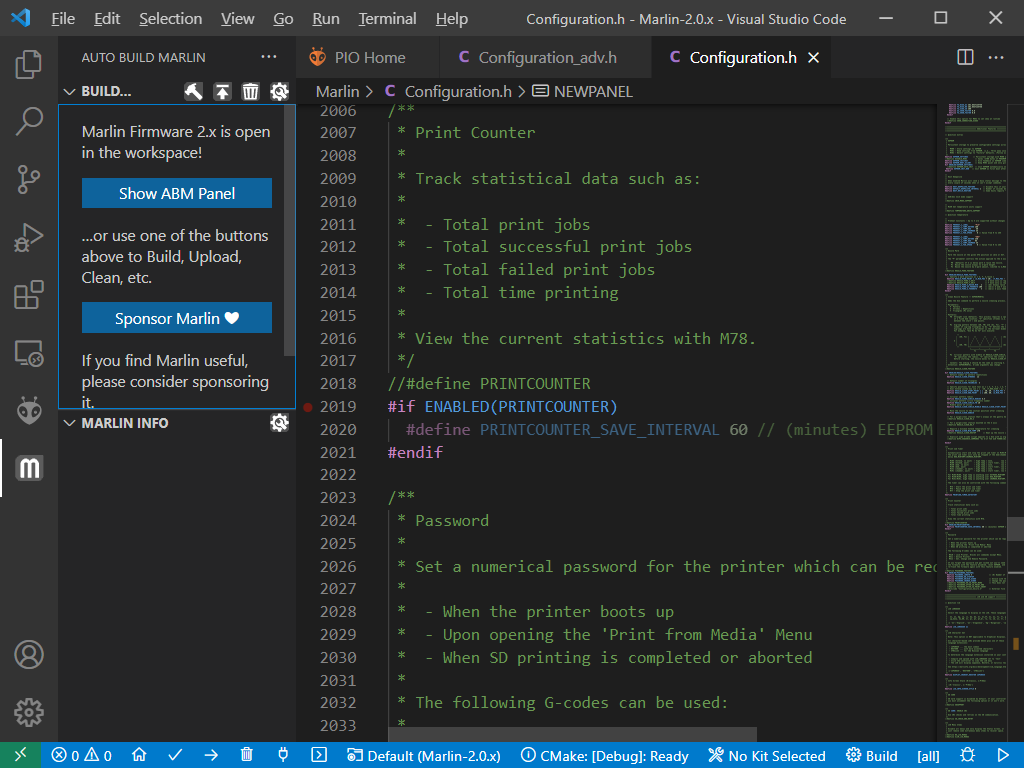
Task: Toggle the breakpoint on line 2019
Action: (x=307, y=407)
